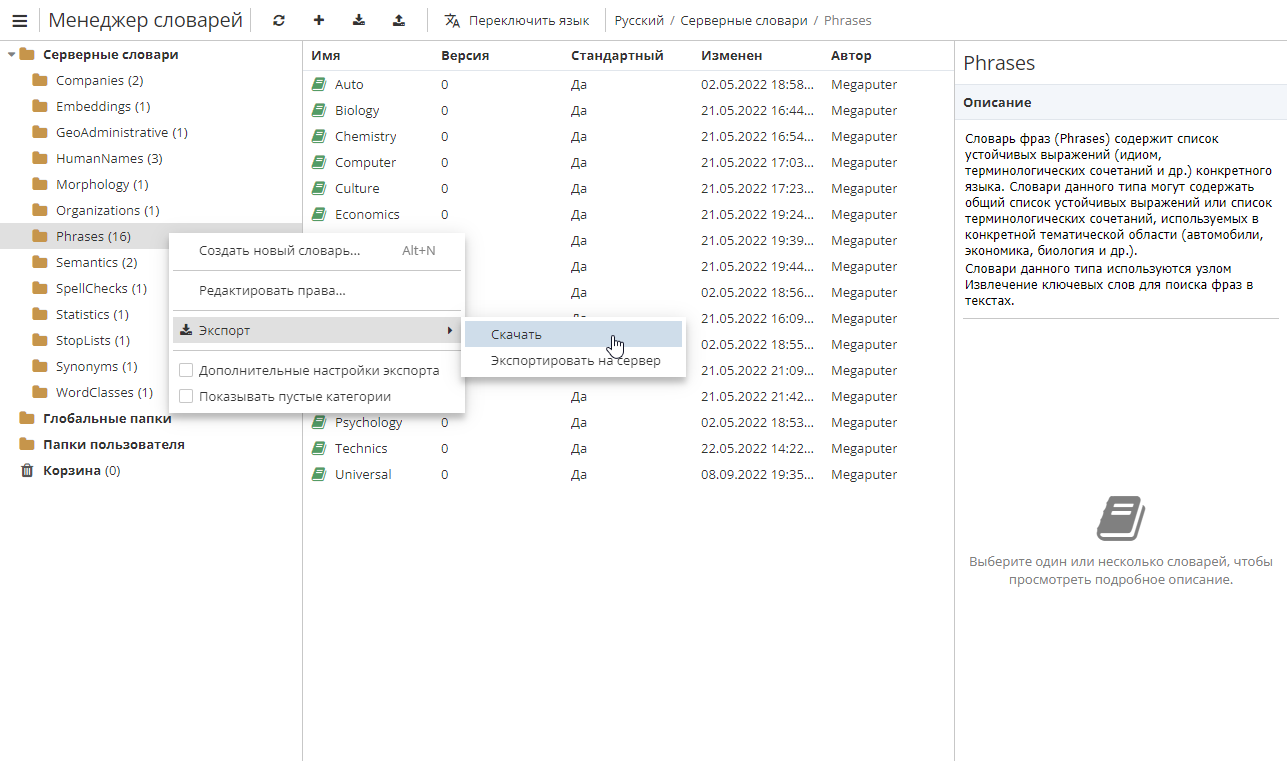Select the Organizations (1) folder
1287x761 pixels.
coord(107,210)
